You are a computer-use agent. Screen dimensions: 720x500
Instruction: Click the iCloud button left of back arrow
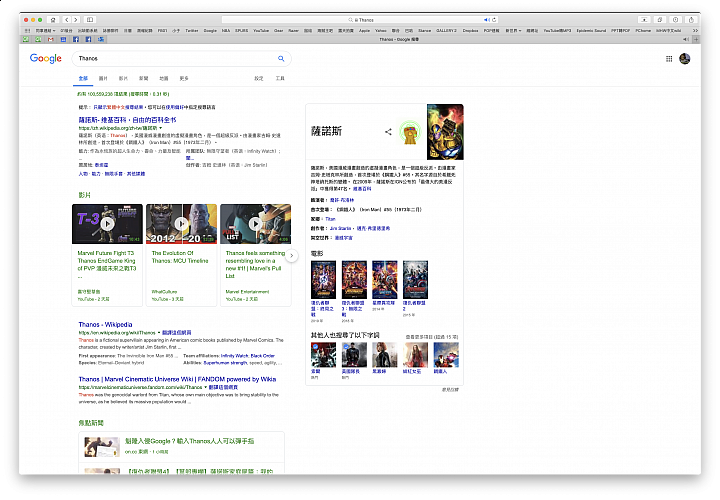point(53,20)
